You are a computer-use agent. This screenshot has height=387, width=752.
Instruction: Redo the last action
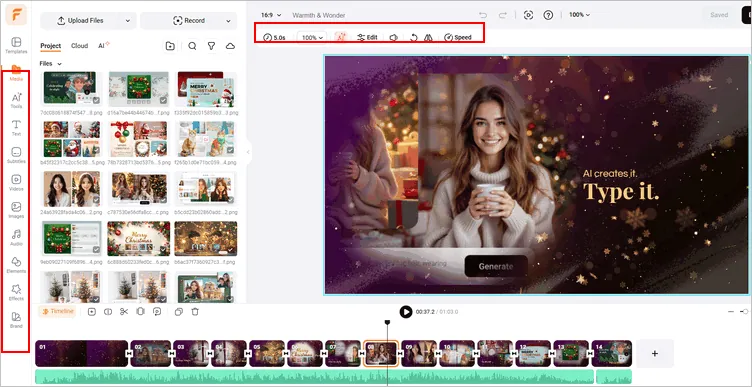click(503, 15)
